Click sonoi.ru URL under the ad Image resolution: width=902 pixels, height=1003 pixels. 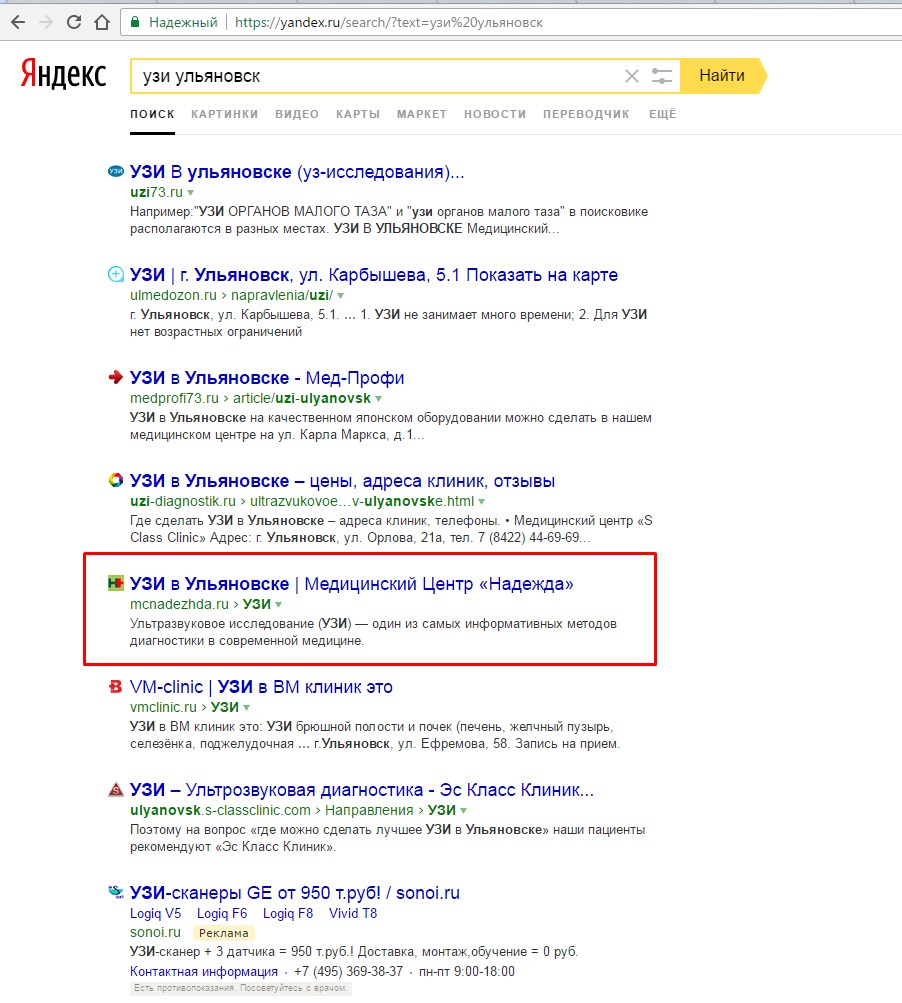pos(155,933)
